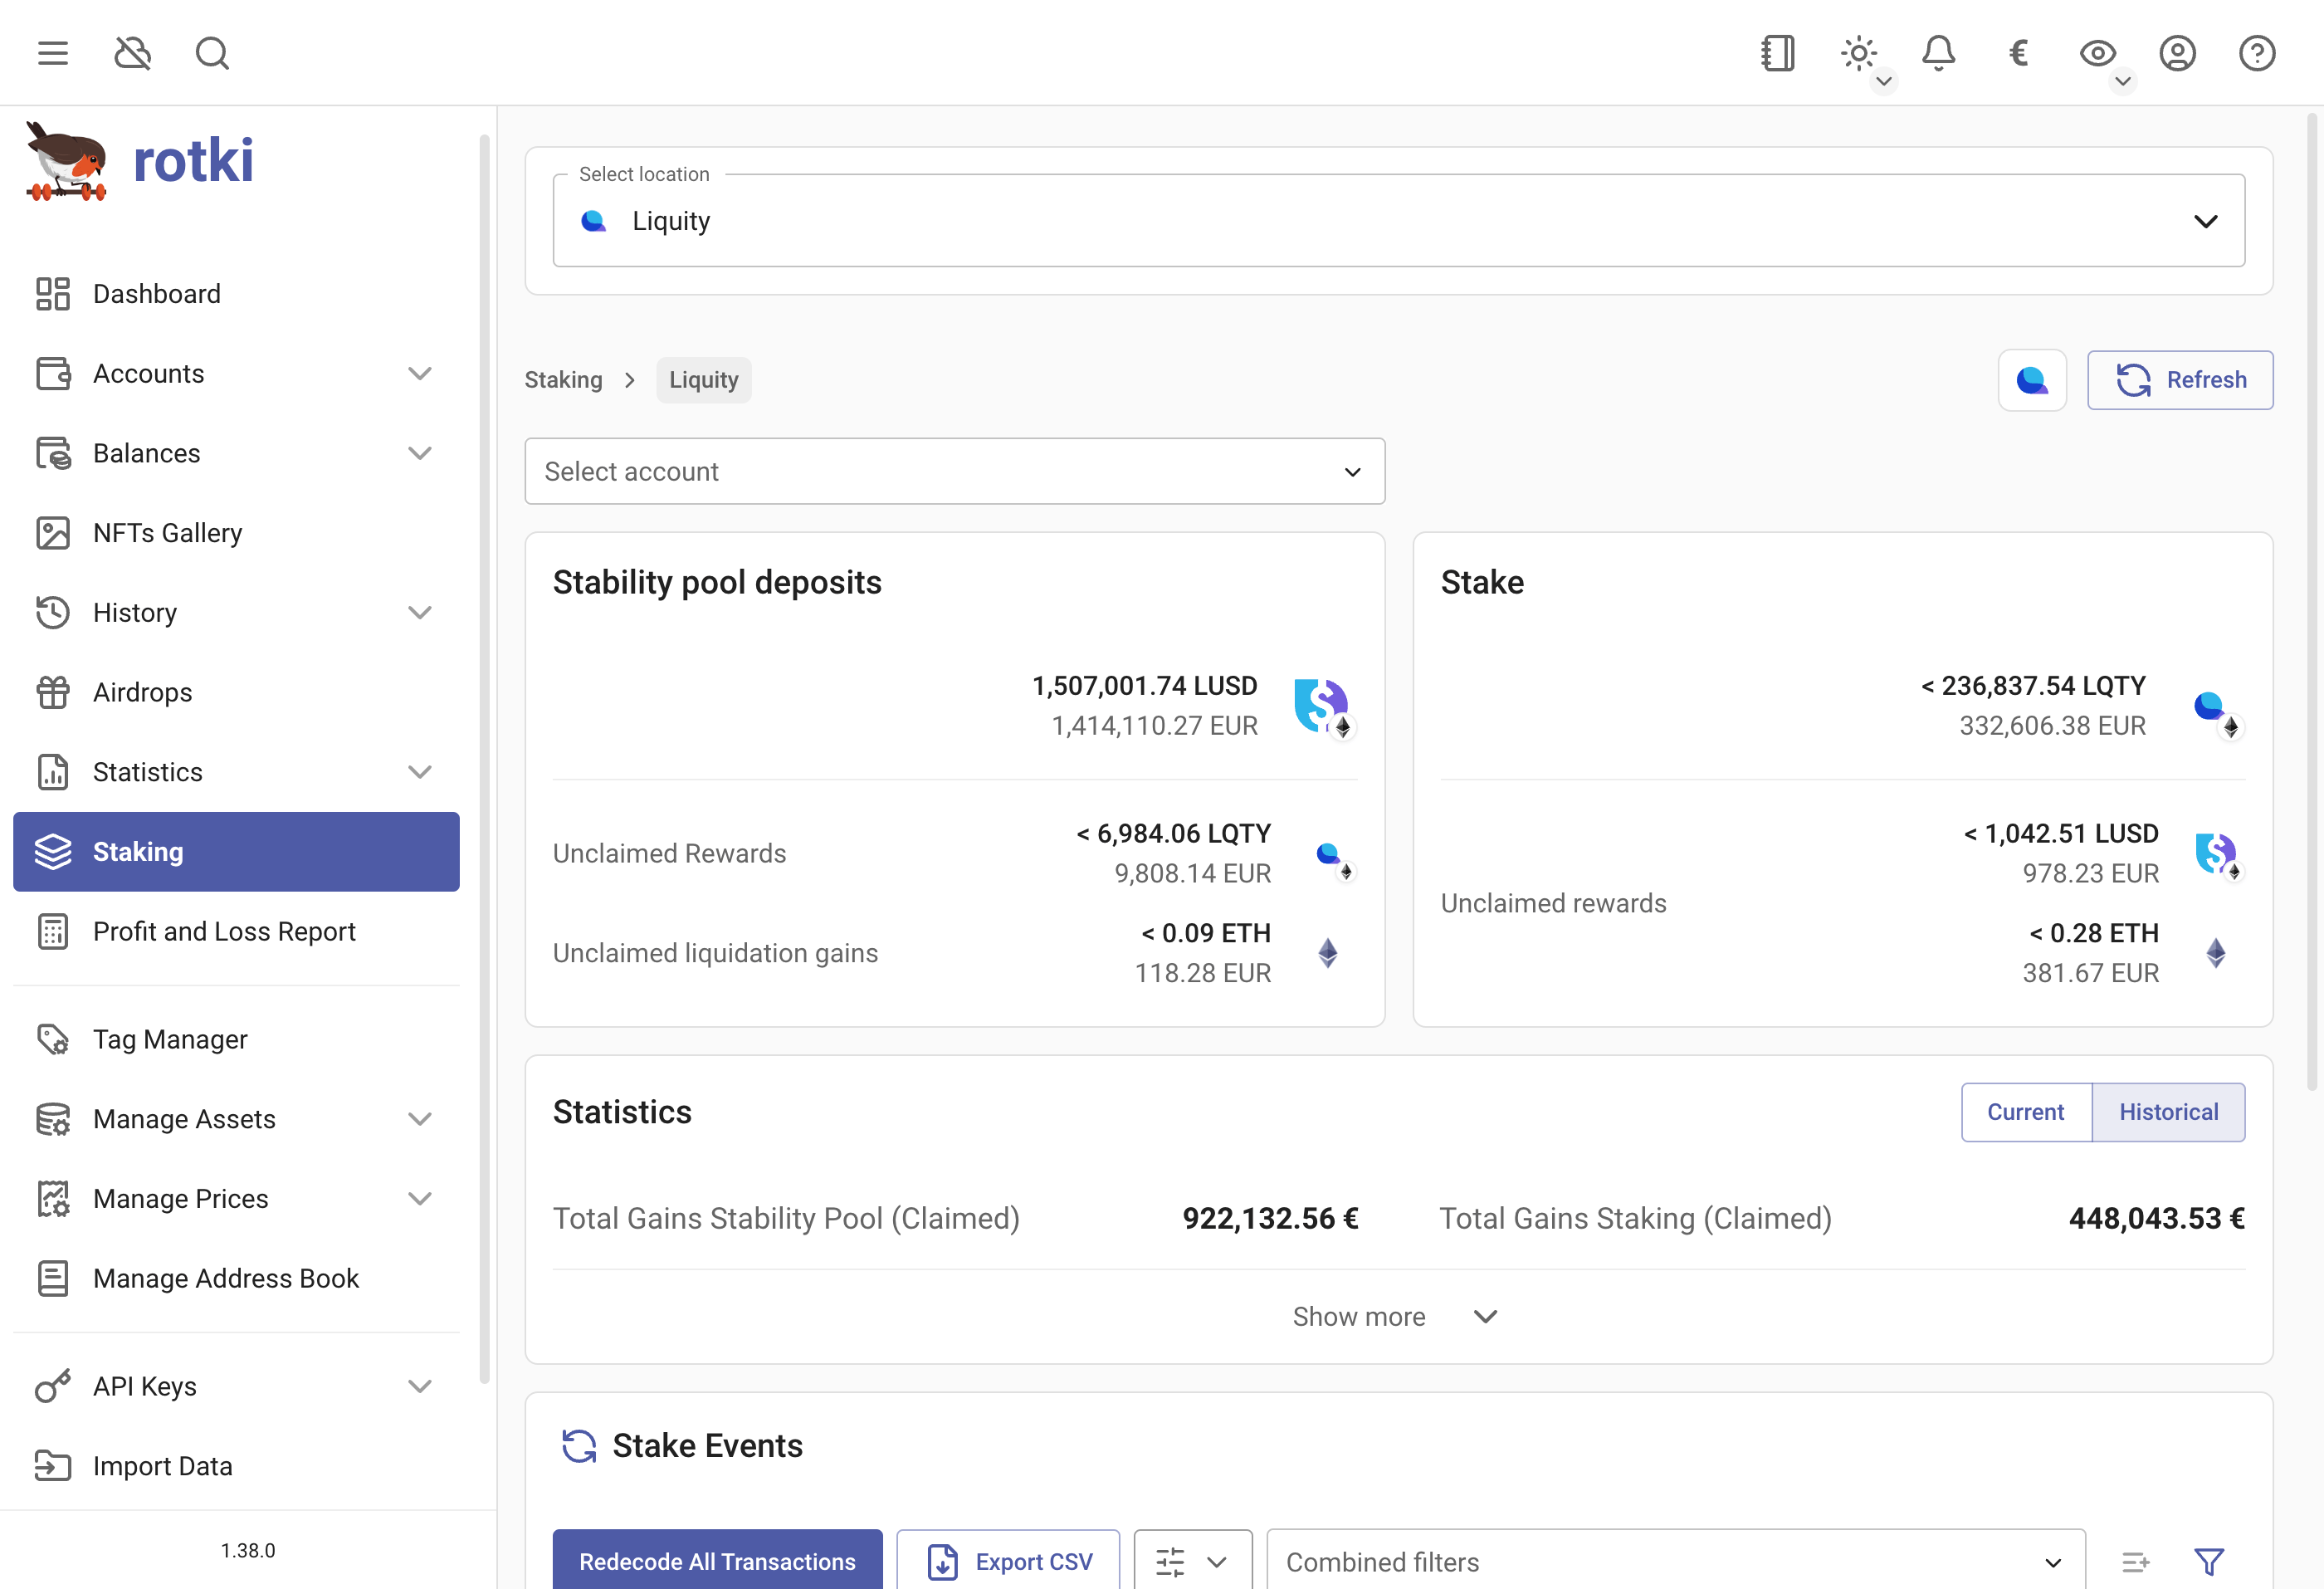The image size is (2324, 1589).
Task: Select Staking in the sidebar
Action: click(236, 852)
